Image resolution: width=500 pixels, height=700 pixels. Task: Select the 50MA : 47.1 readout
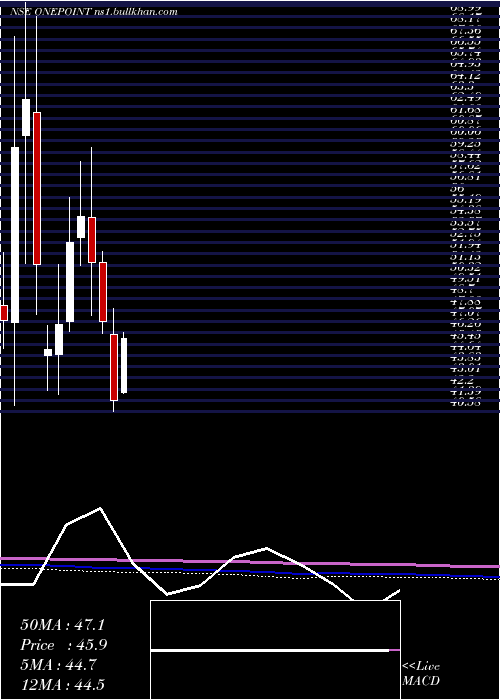tap(63, 625)
